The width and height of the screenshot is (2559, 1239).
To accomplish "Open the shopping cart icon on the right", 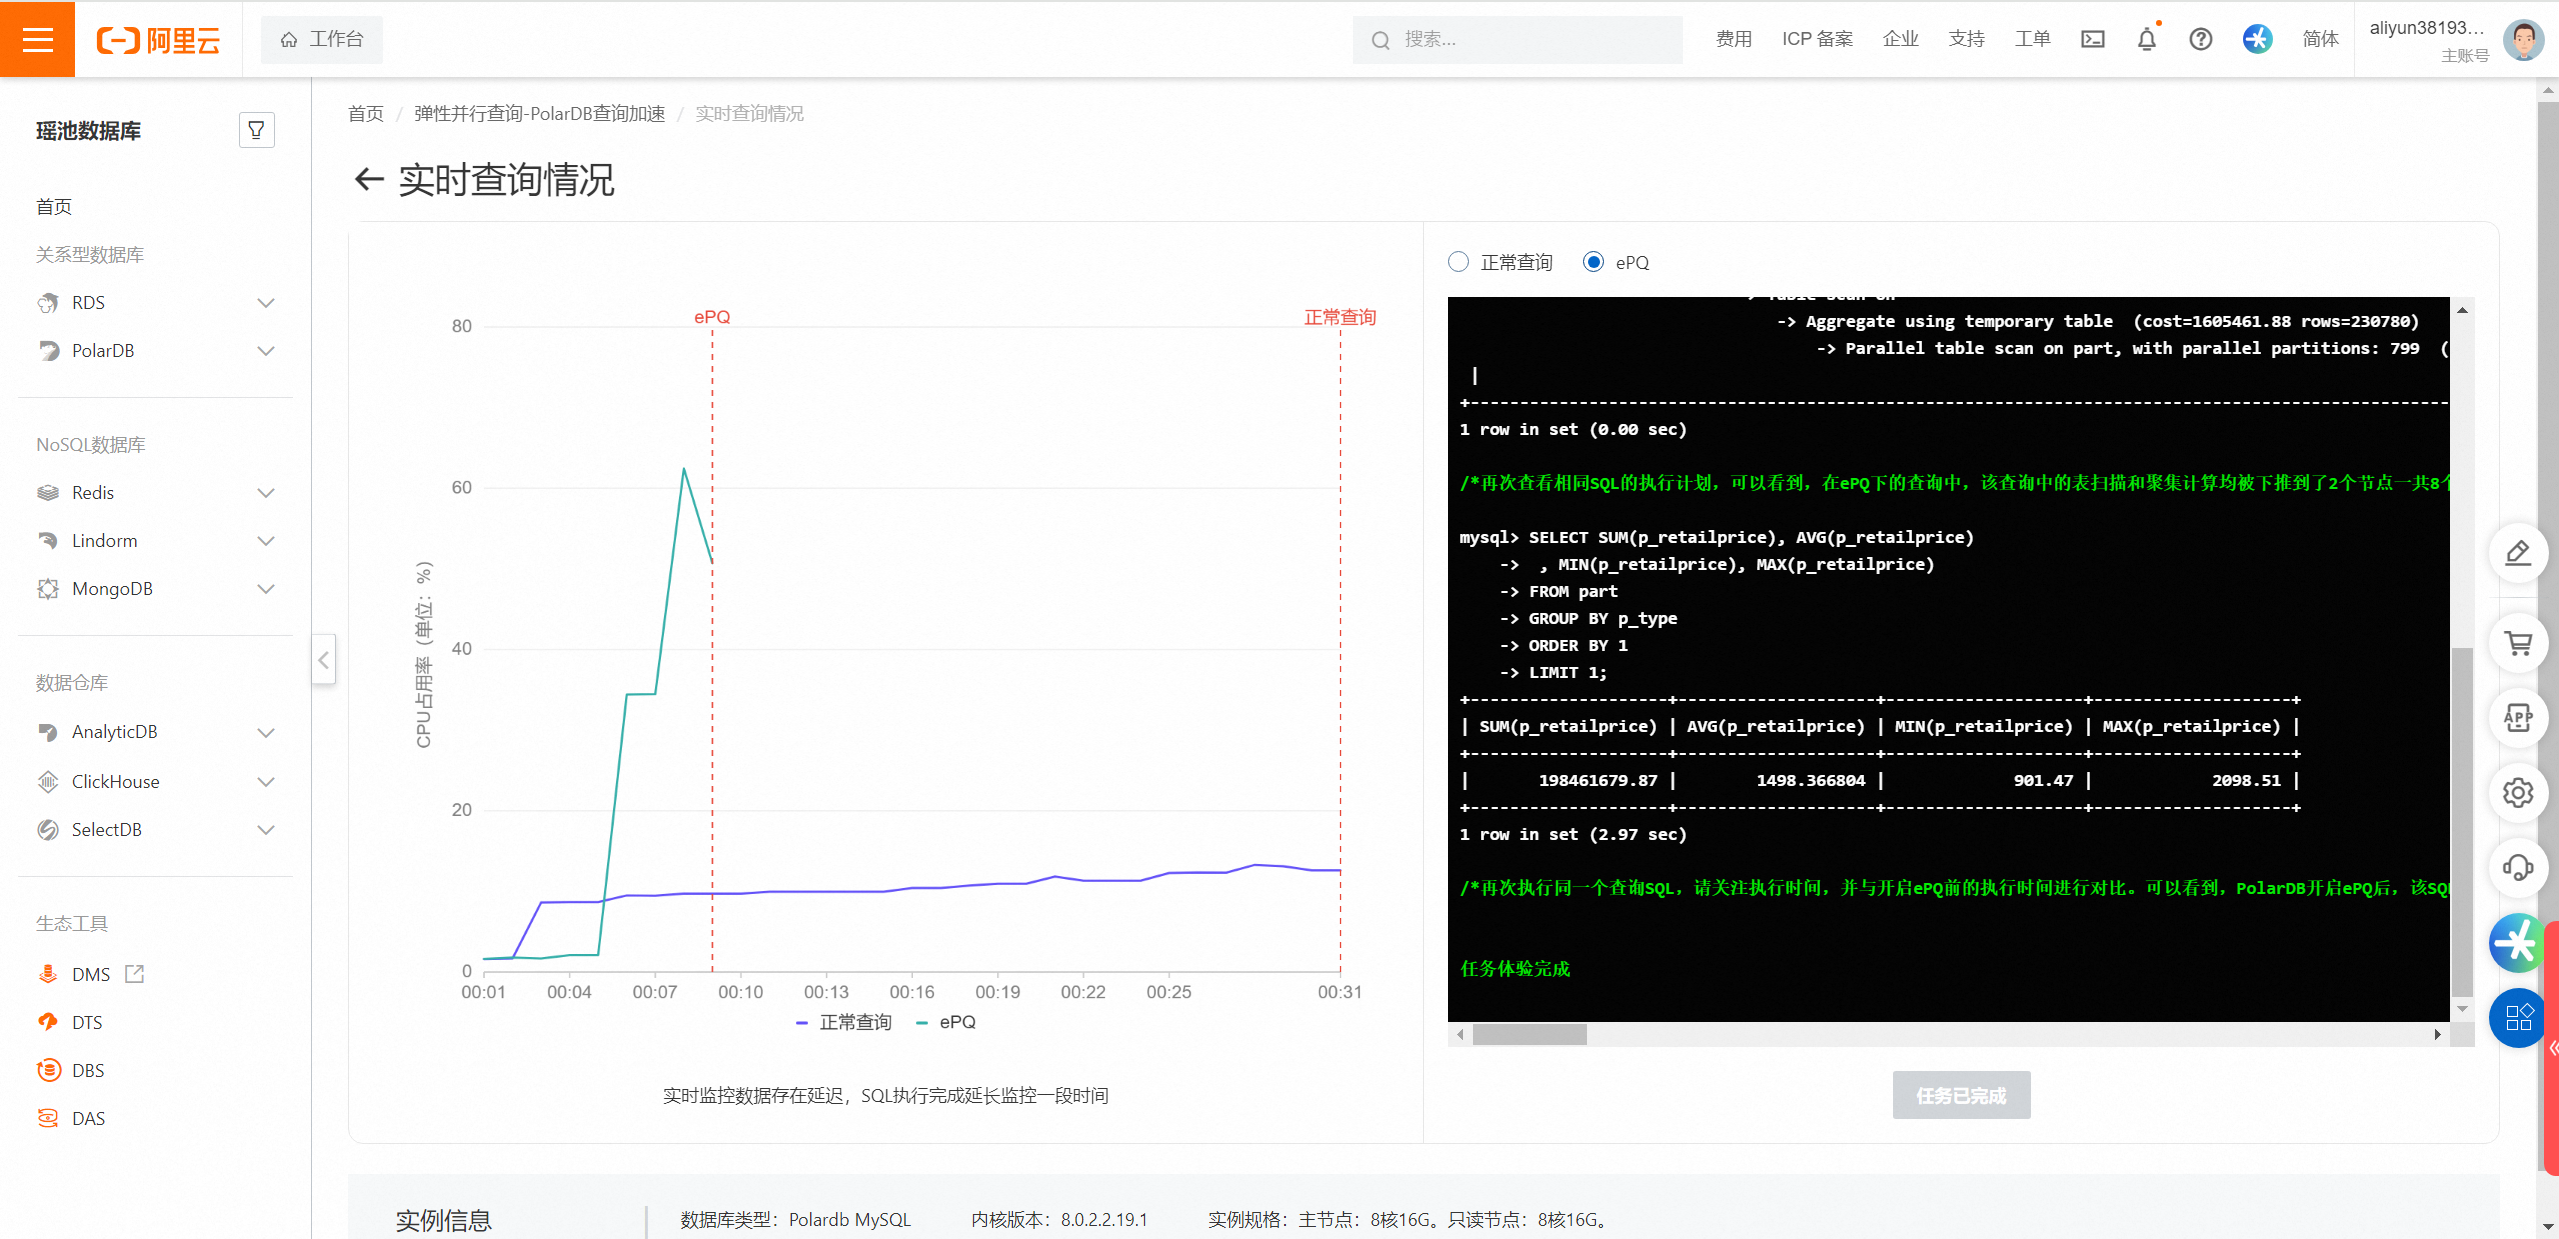I will [2518, 643].
